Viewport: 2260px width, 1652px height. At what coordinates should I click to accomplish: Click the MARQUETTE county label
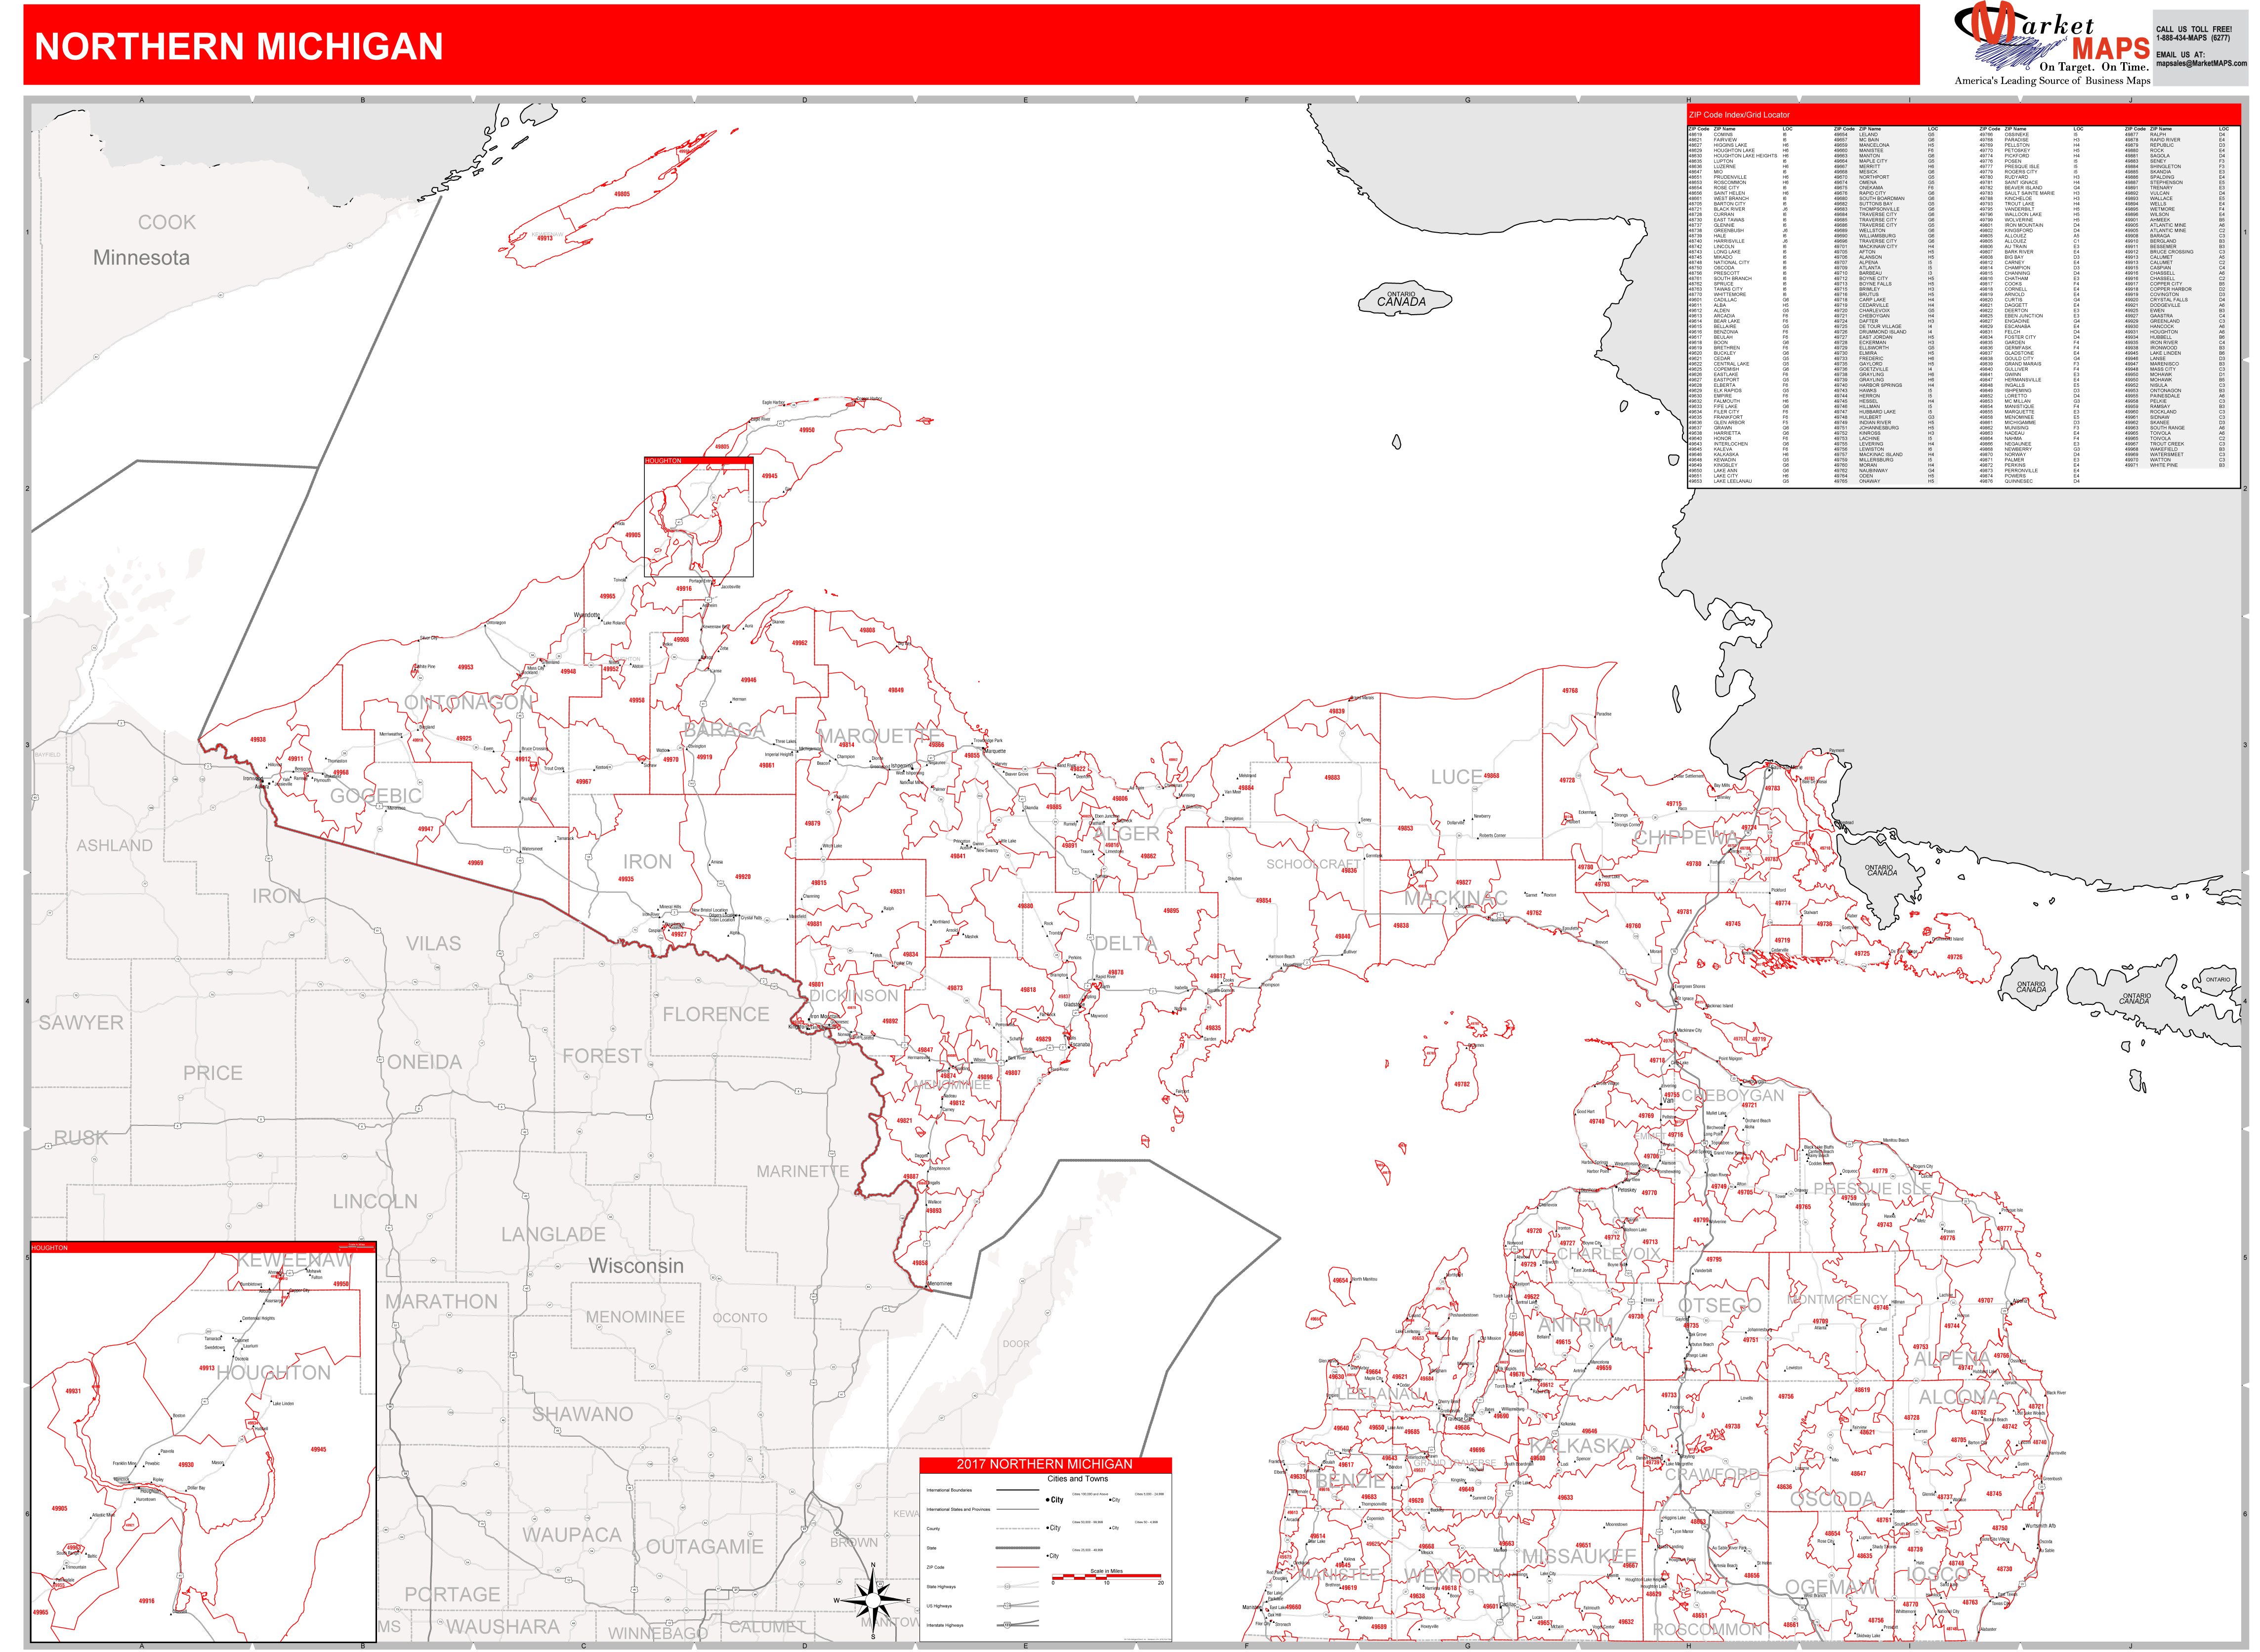pyautogui.click(x=879, y=736)
